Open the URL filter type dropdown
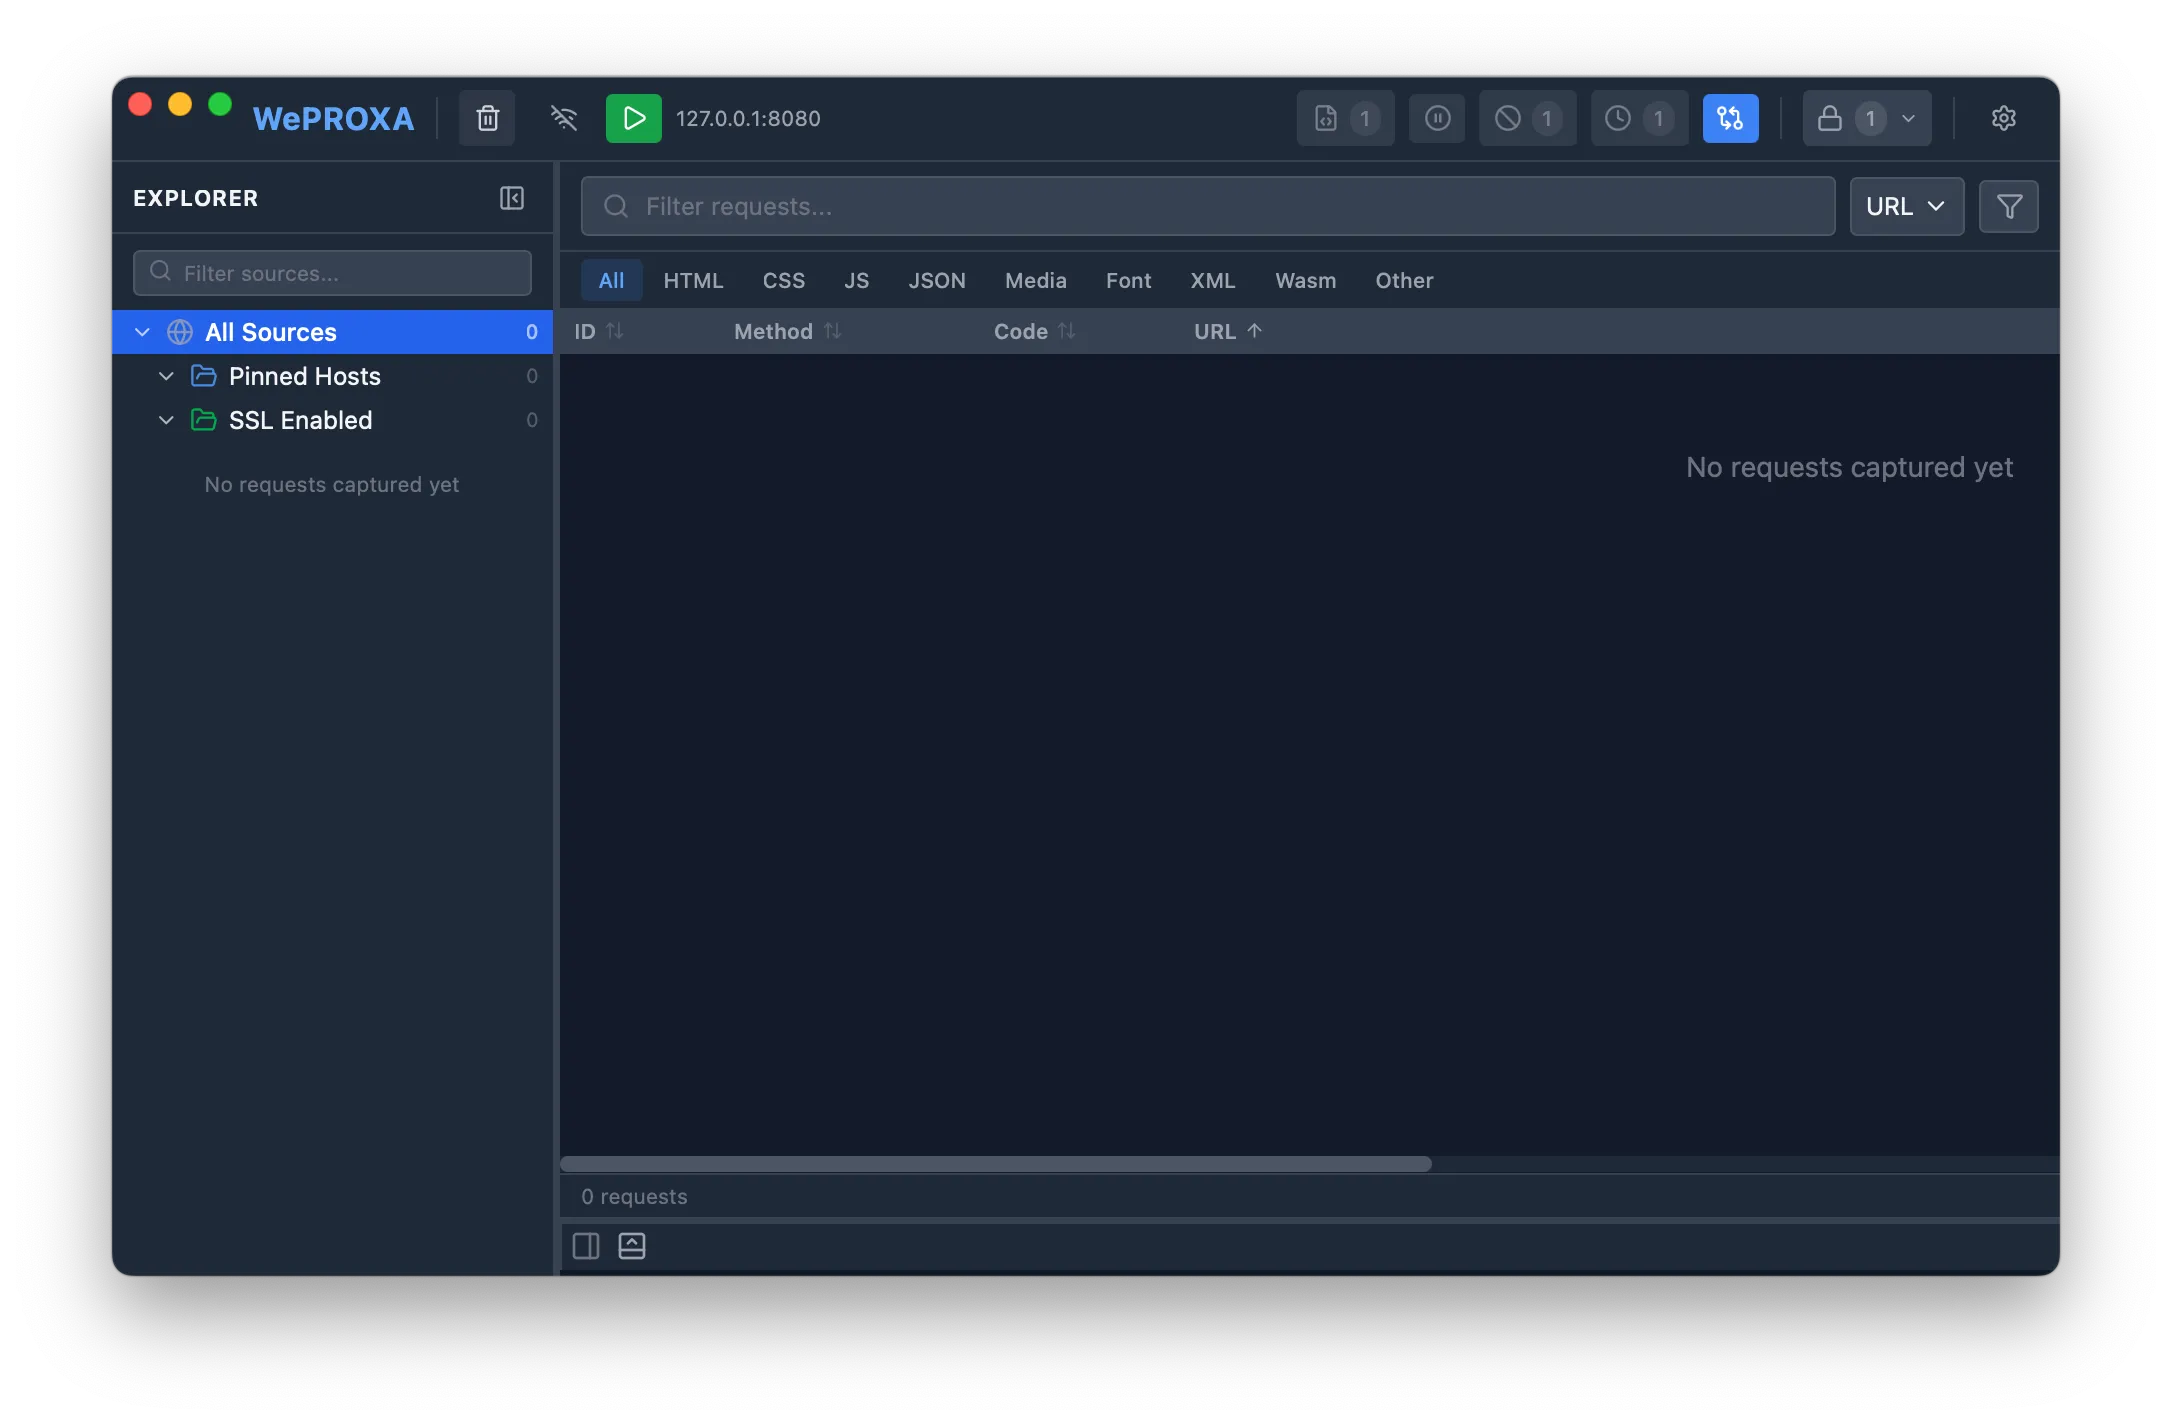 pos(1906,206)
